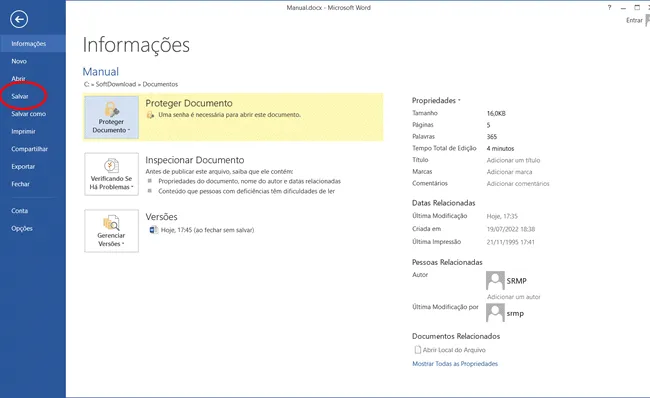This screenshot has height=398, width=650.
Task: Click the Informações page heading
Action: click(x=136, y=45)
